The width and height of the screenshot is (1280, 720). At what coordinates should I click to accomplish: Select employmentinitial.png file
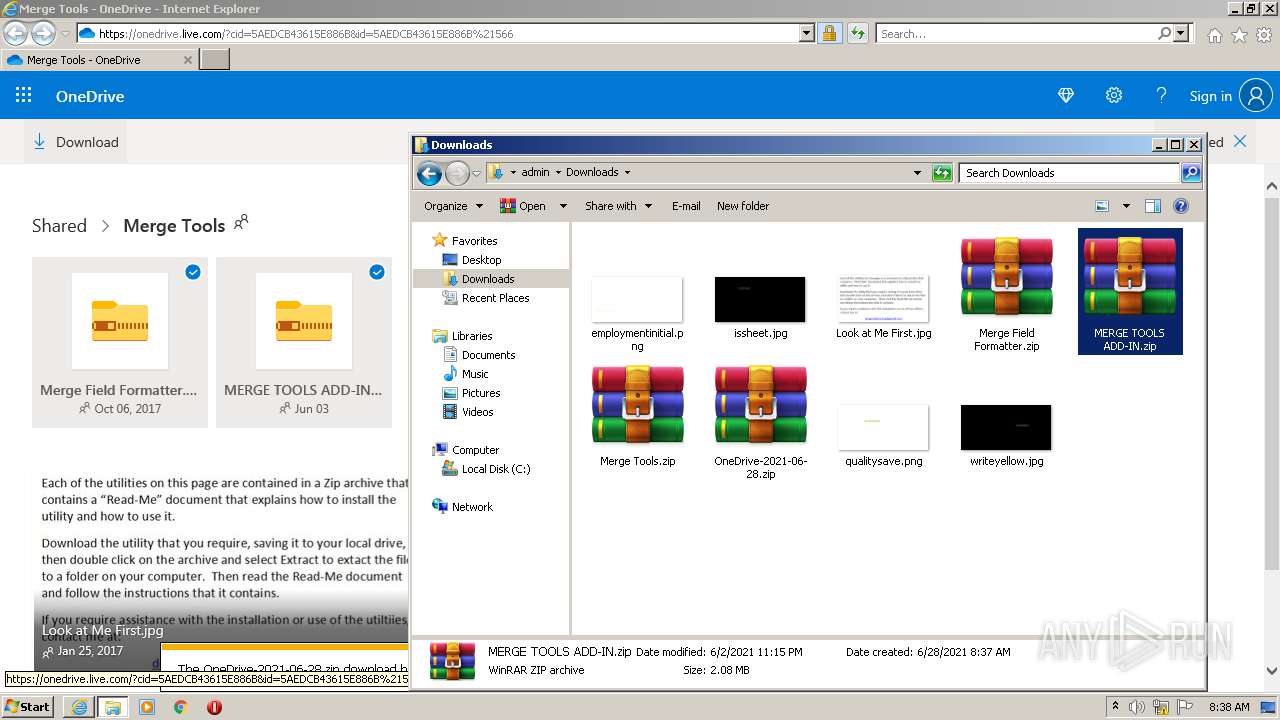(x=637, y=313)
